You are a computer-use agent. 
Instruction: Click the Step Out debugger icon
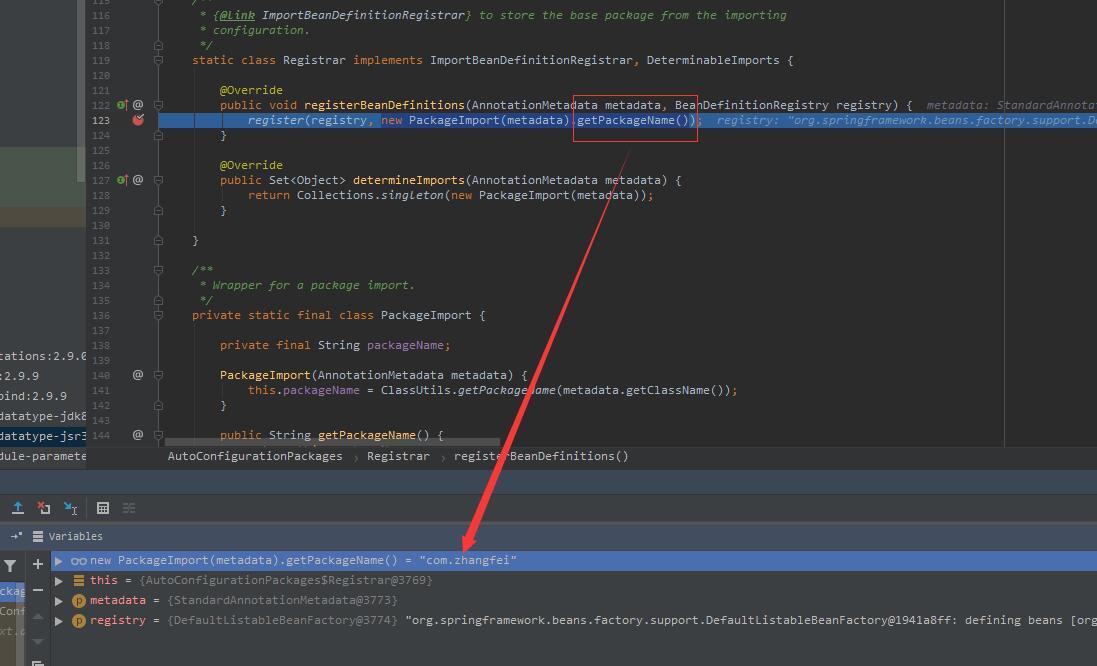[x=18, y=508]
